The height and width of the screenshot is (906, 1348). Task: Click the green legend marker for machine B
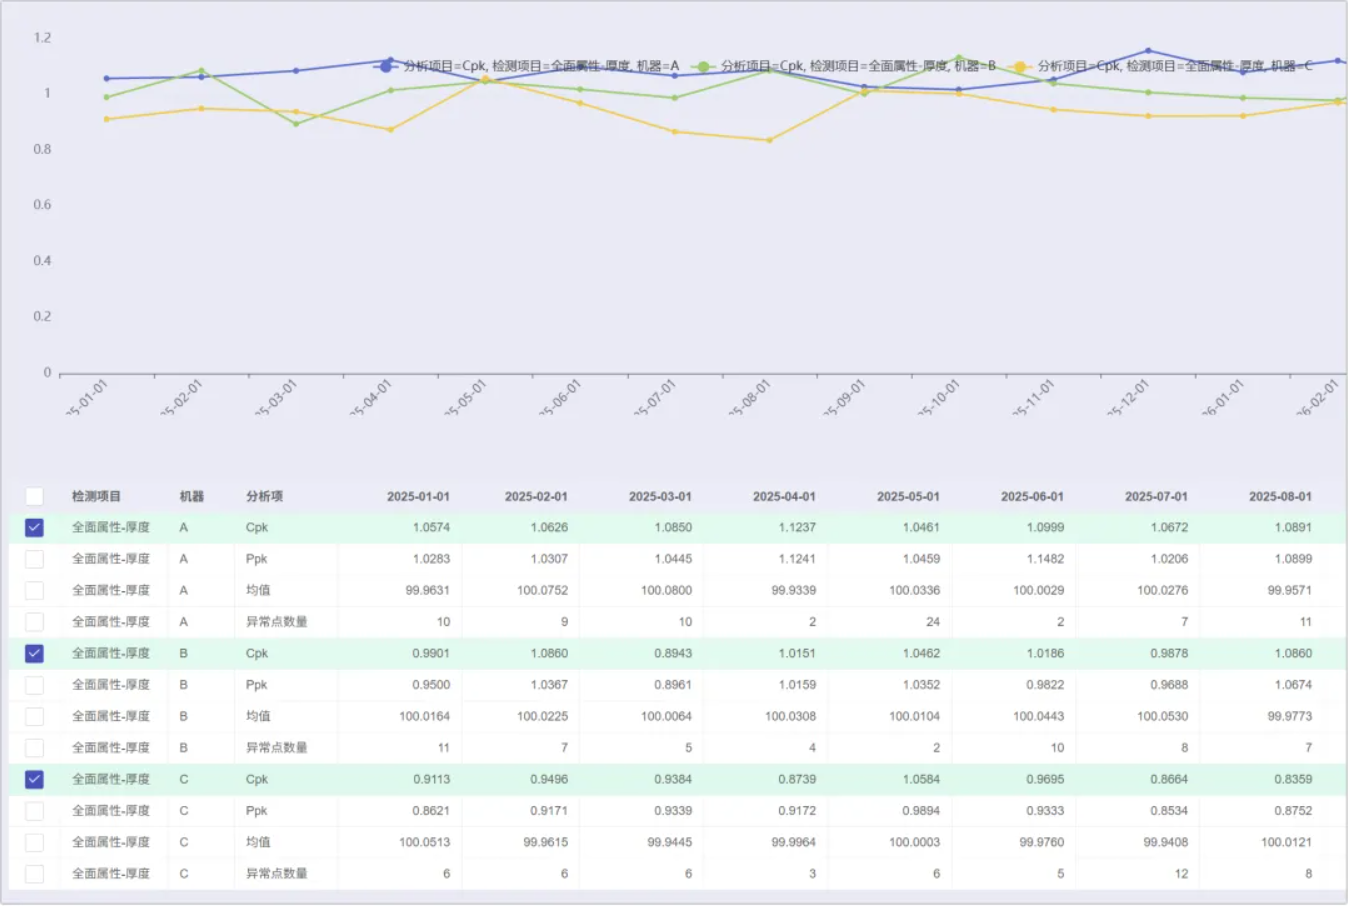tap(703, 66)
